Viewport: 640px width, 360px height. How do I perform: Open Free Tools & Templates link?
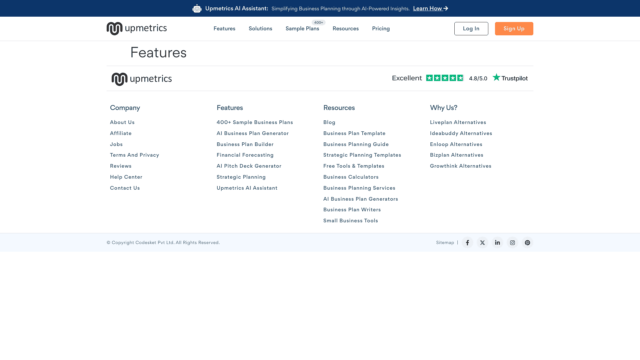353,166
